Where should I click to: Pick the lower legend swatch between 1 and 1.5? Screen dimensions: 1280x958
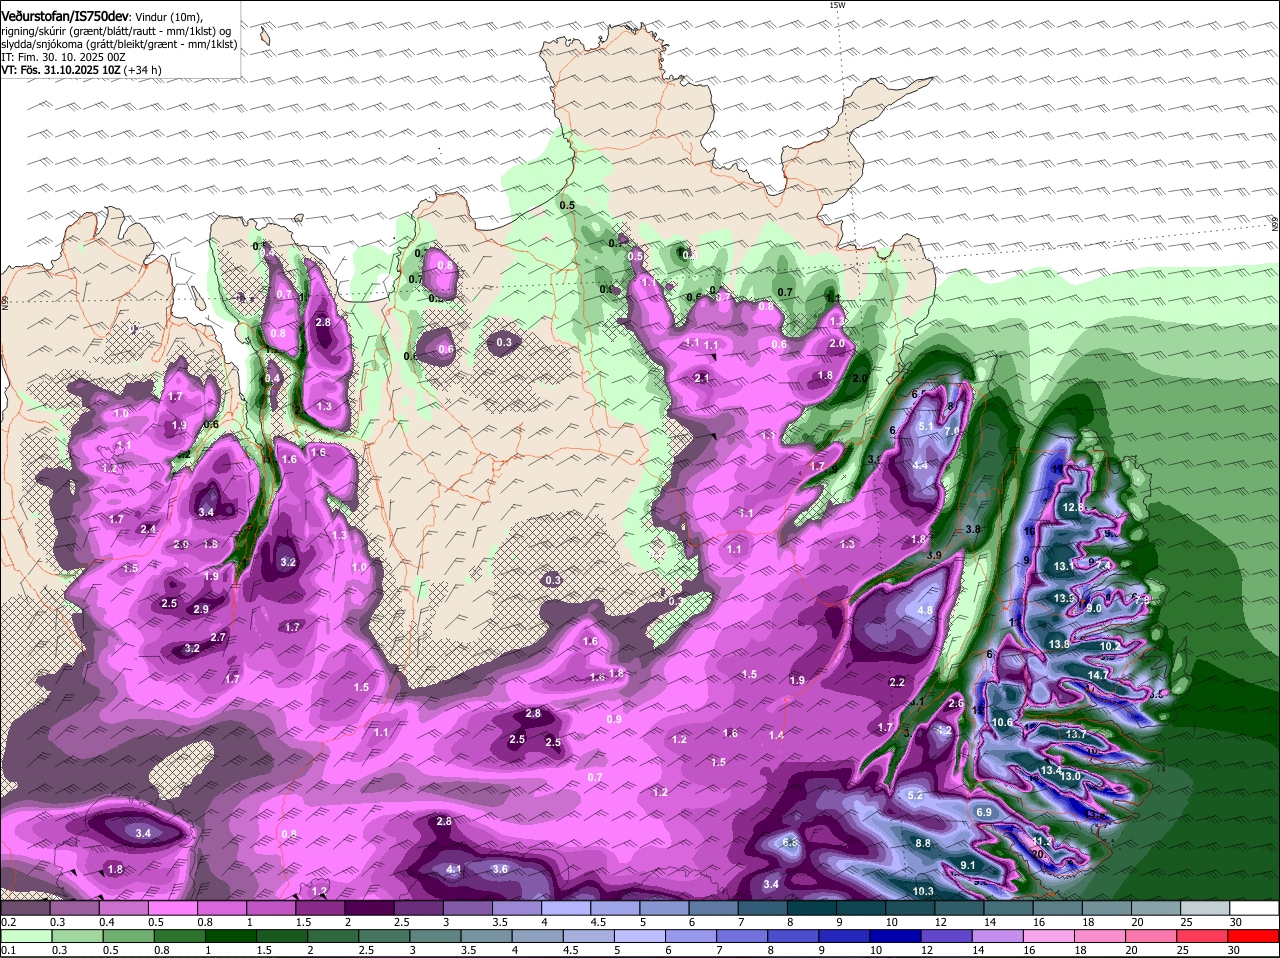230,936
